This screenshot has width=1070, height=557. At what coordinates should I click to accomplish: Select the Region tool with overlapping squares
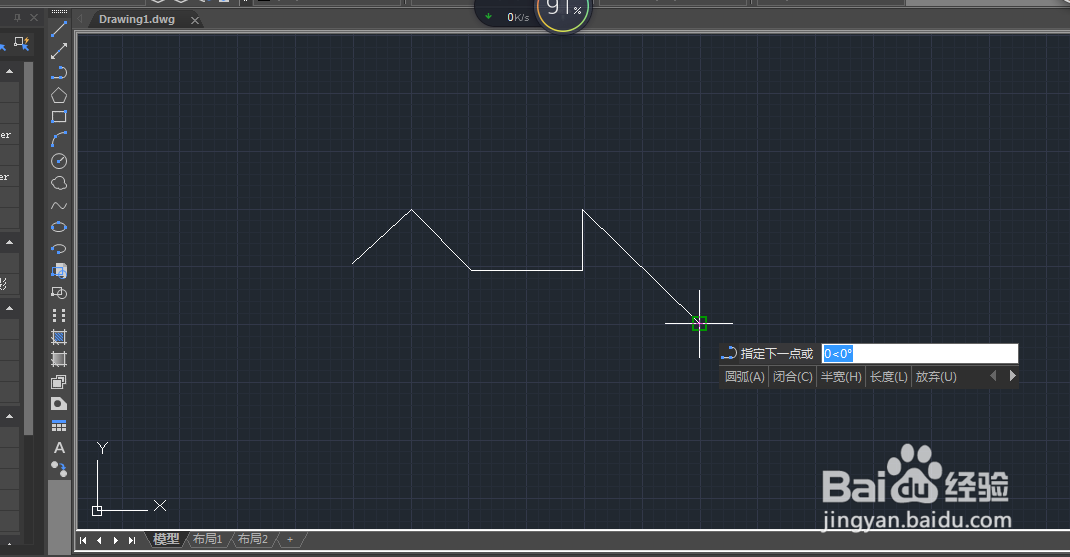point(59,382)
